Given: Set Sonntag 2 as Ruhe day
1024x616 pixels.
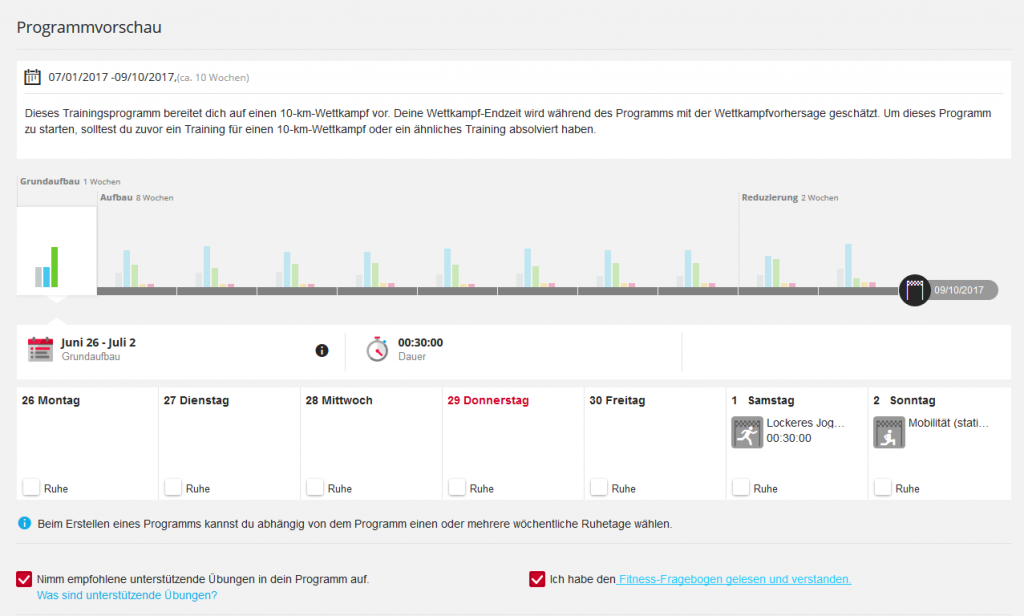Looking at the screenshot, I should point(883,487).
